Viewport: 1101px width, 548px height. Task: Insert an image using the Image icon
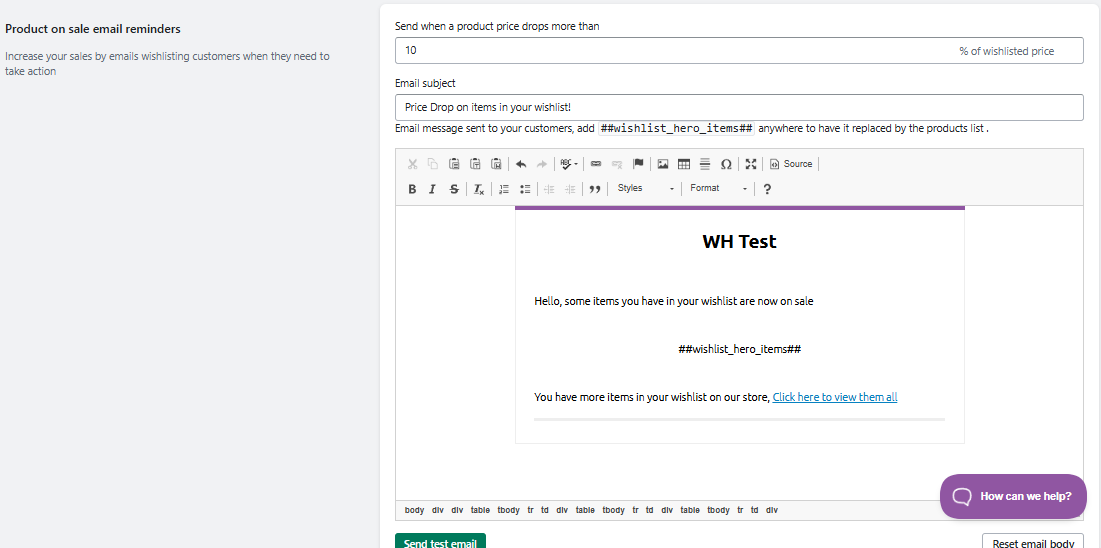[663, 164]
